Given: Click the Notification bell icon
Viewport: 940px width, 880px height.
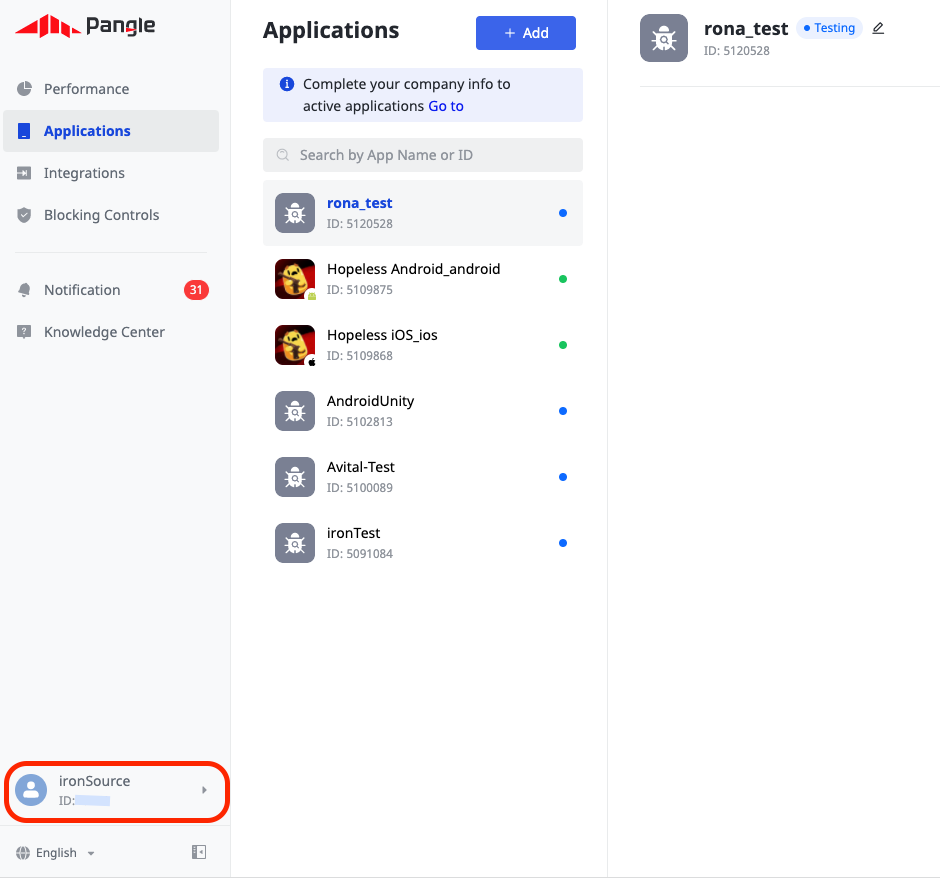Looking at the screenshot, I should (x=24, y=290).
